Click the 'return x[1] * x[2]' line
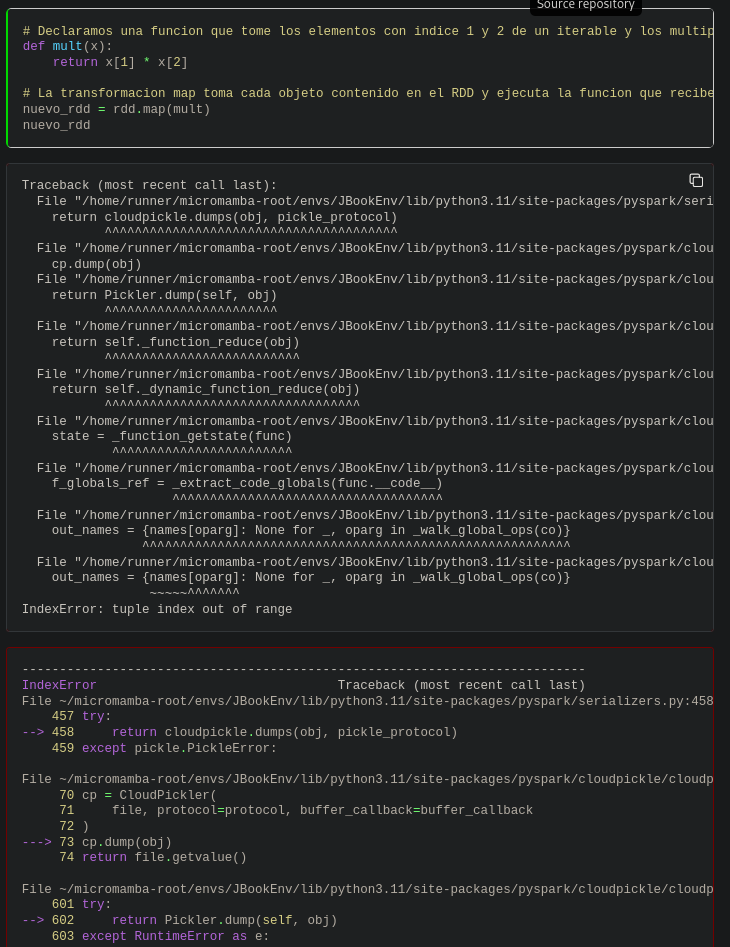 pyautogui.click(x=120, y=62)
